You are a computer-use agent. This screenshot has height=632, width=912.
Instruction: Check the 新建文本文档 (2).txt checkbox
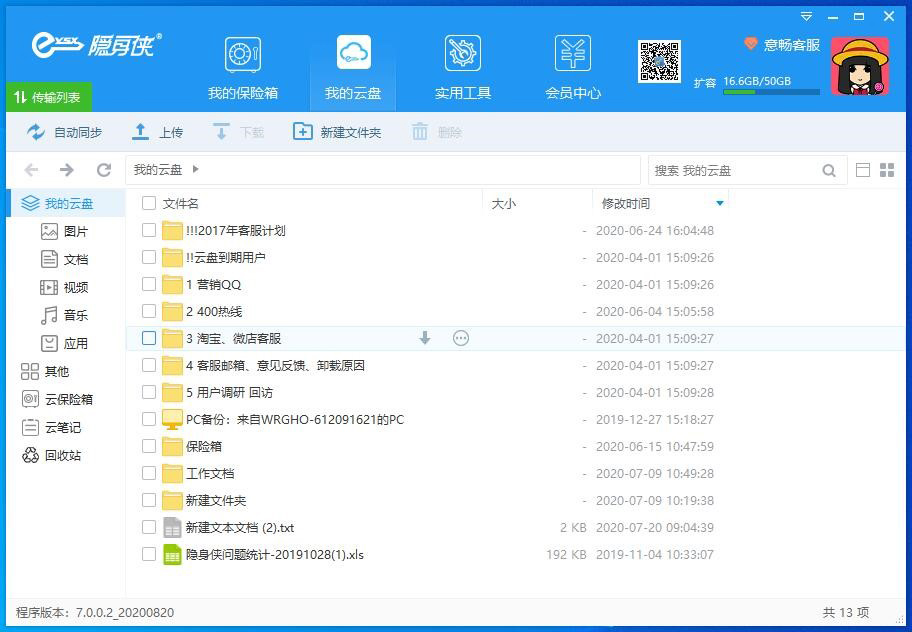[149, 527]
